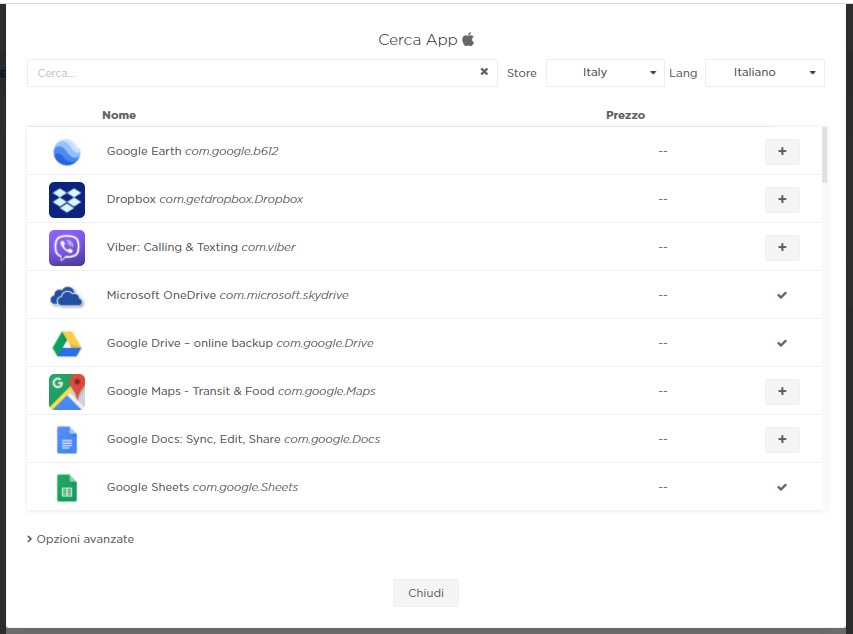Click the Google Sheets app icon

coord(67,488)
